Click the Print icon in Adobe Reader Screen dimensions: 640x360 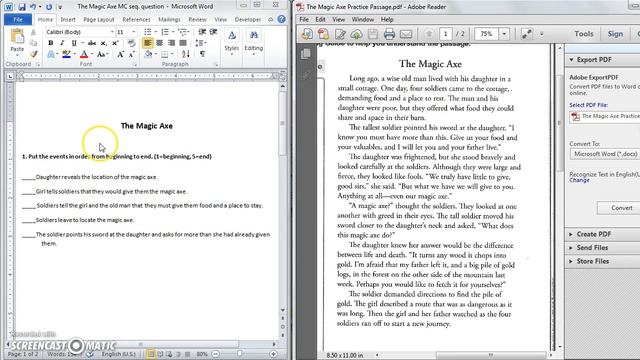click(389, 34)
